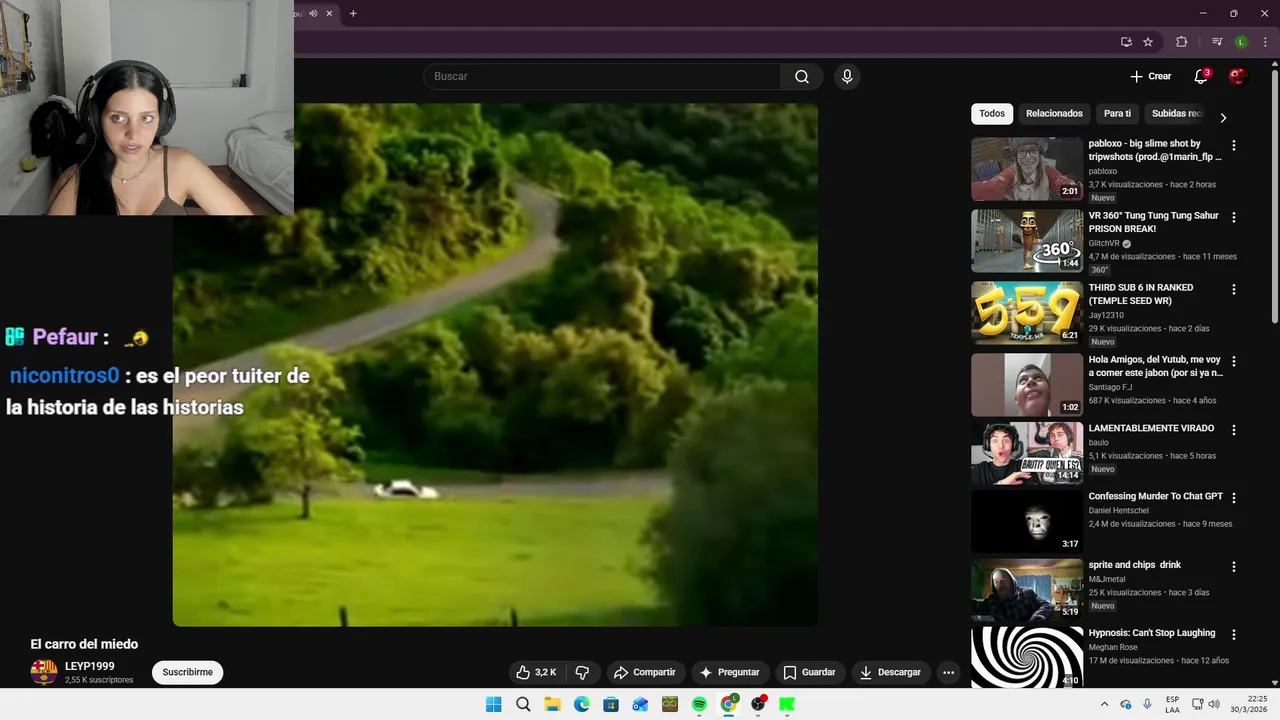Bookmark this page with the star icon
This screenshot has width=1280, height=720.
coord(1148,42)
